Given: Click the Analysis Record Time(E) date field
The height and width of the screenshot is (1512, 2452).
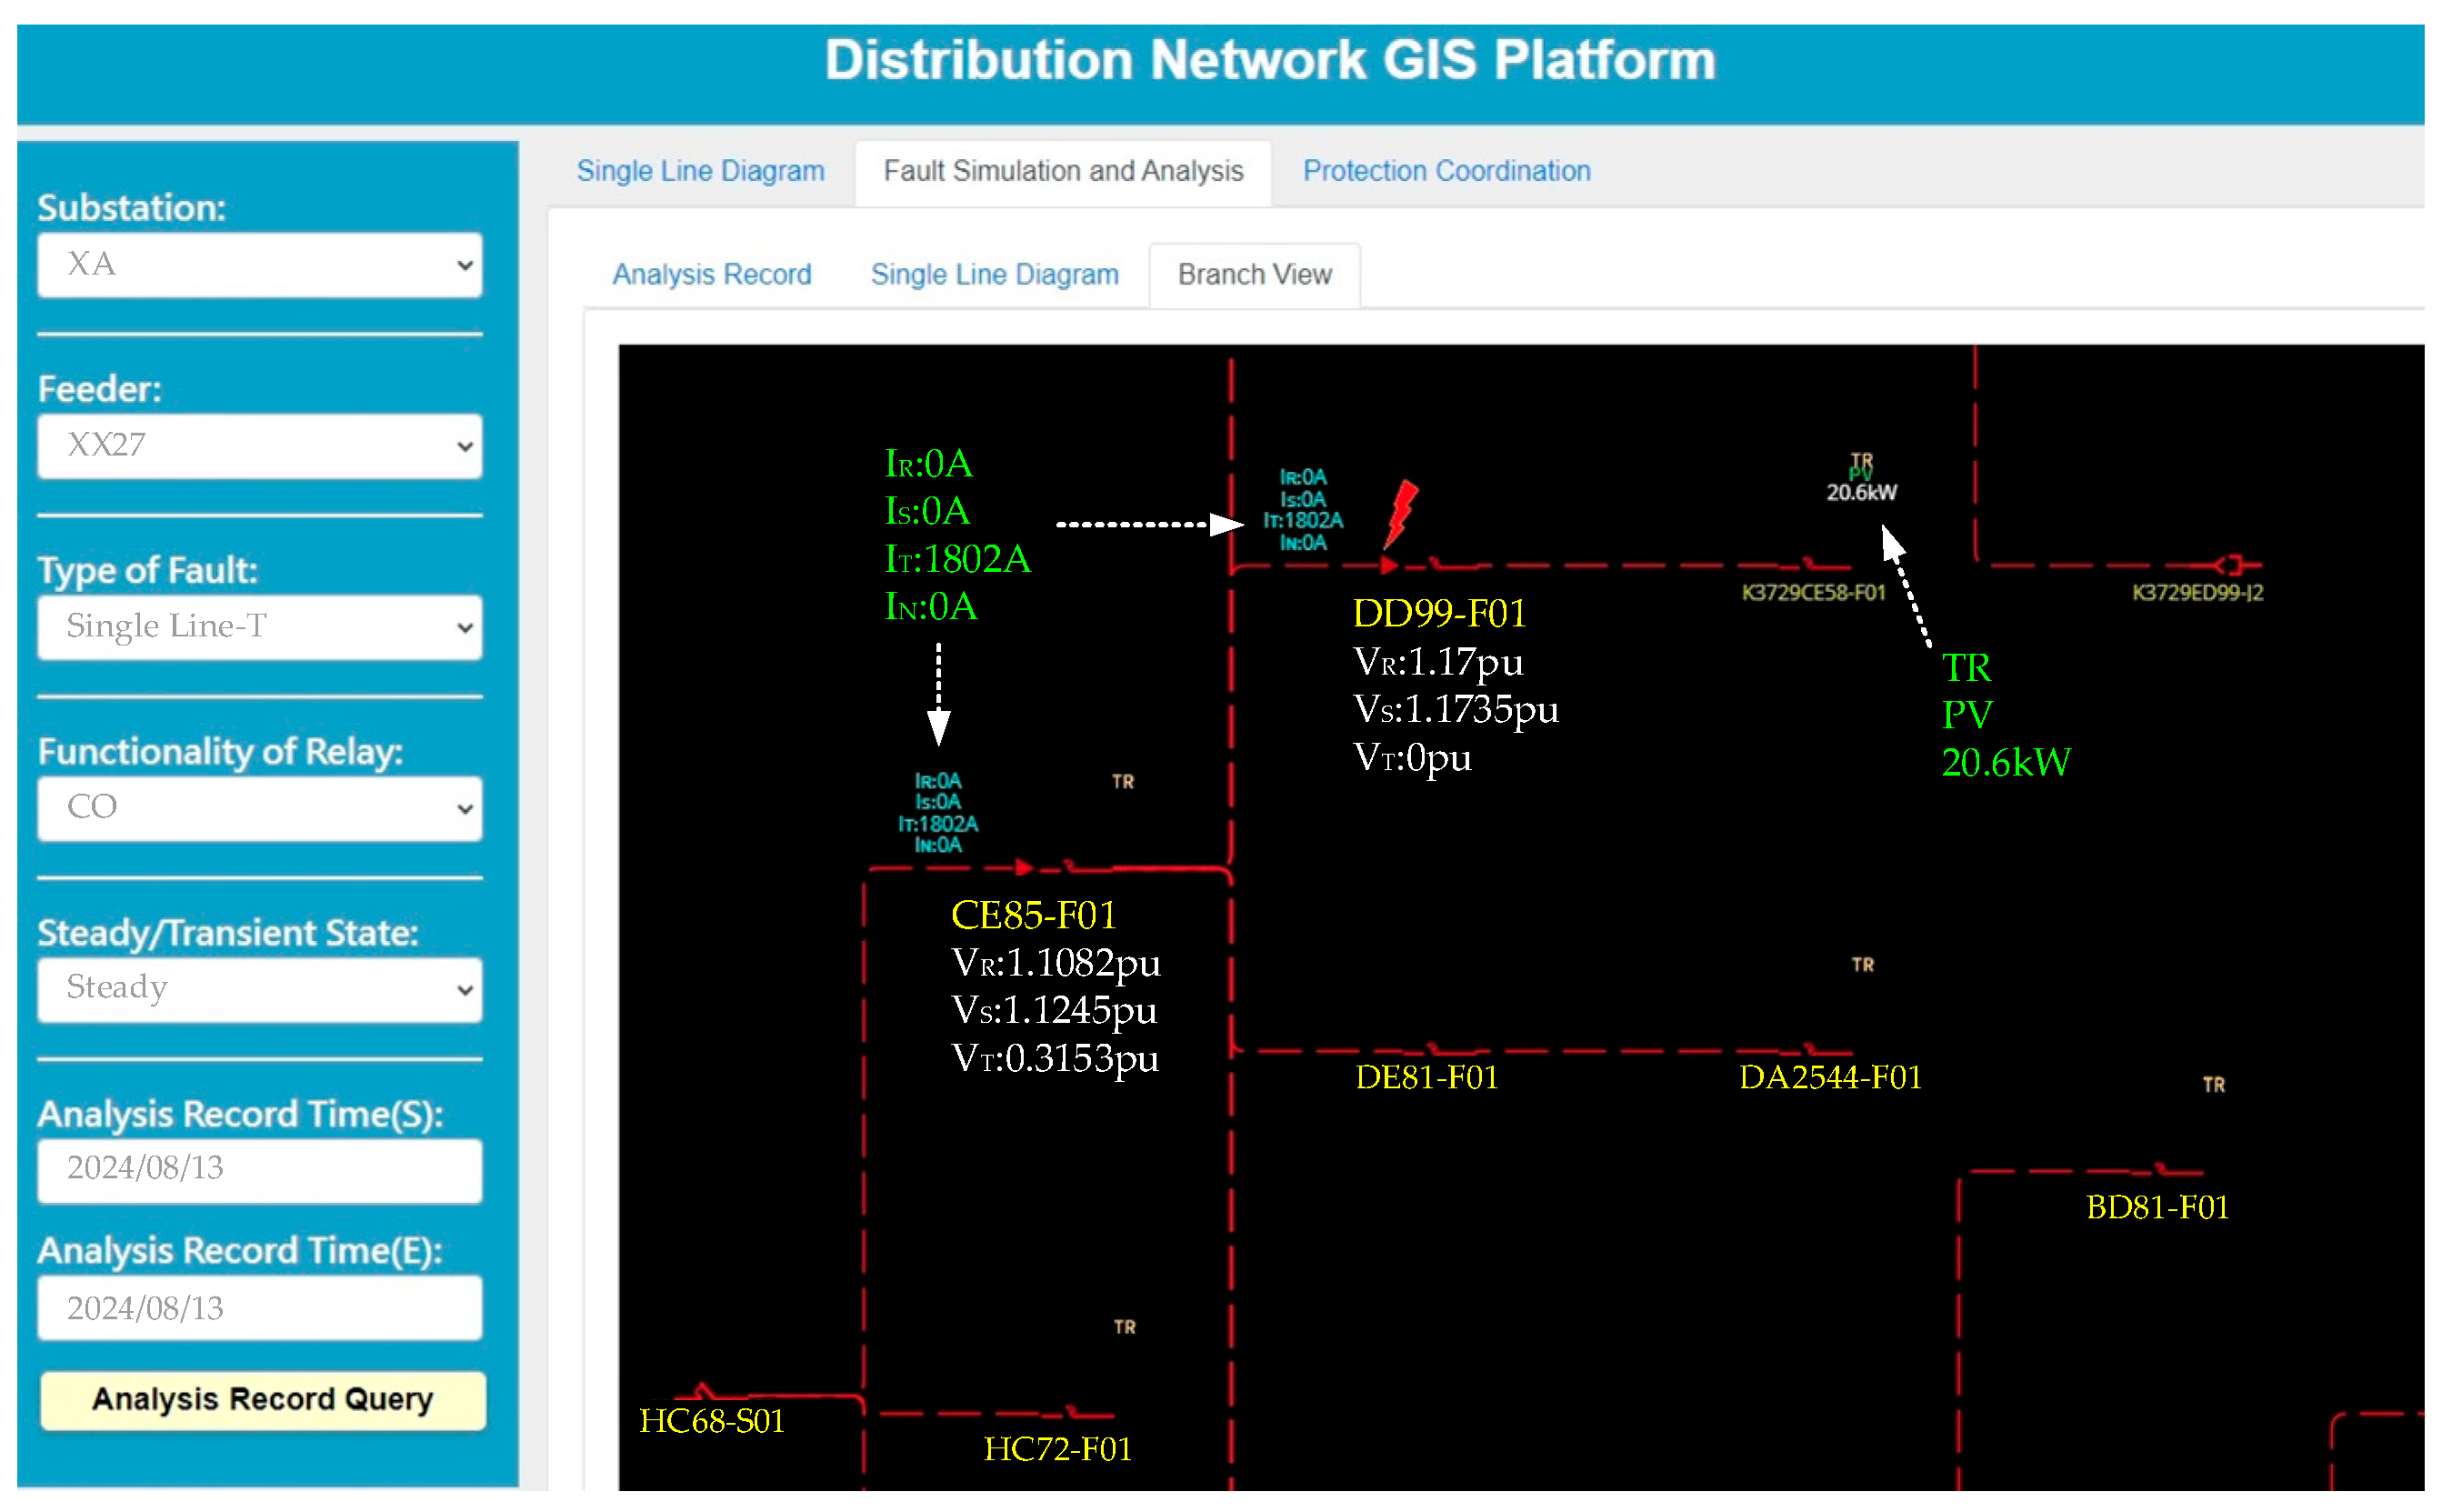Looking at the screenshot, I should point(260,1309).
